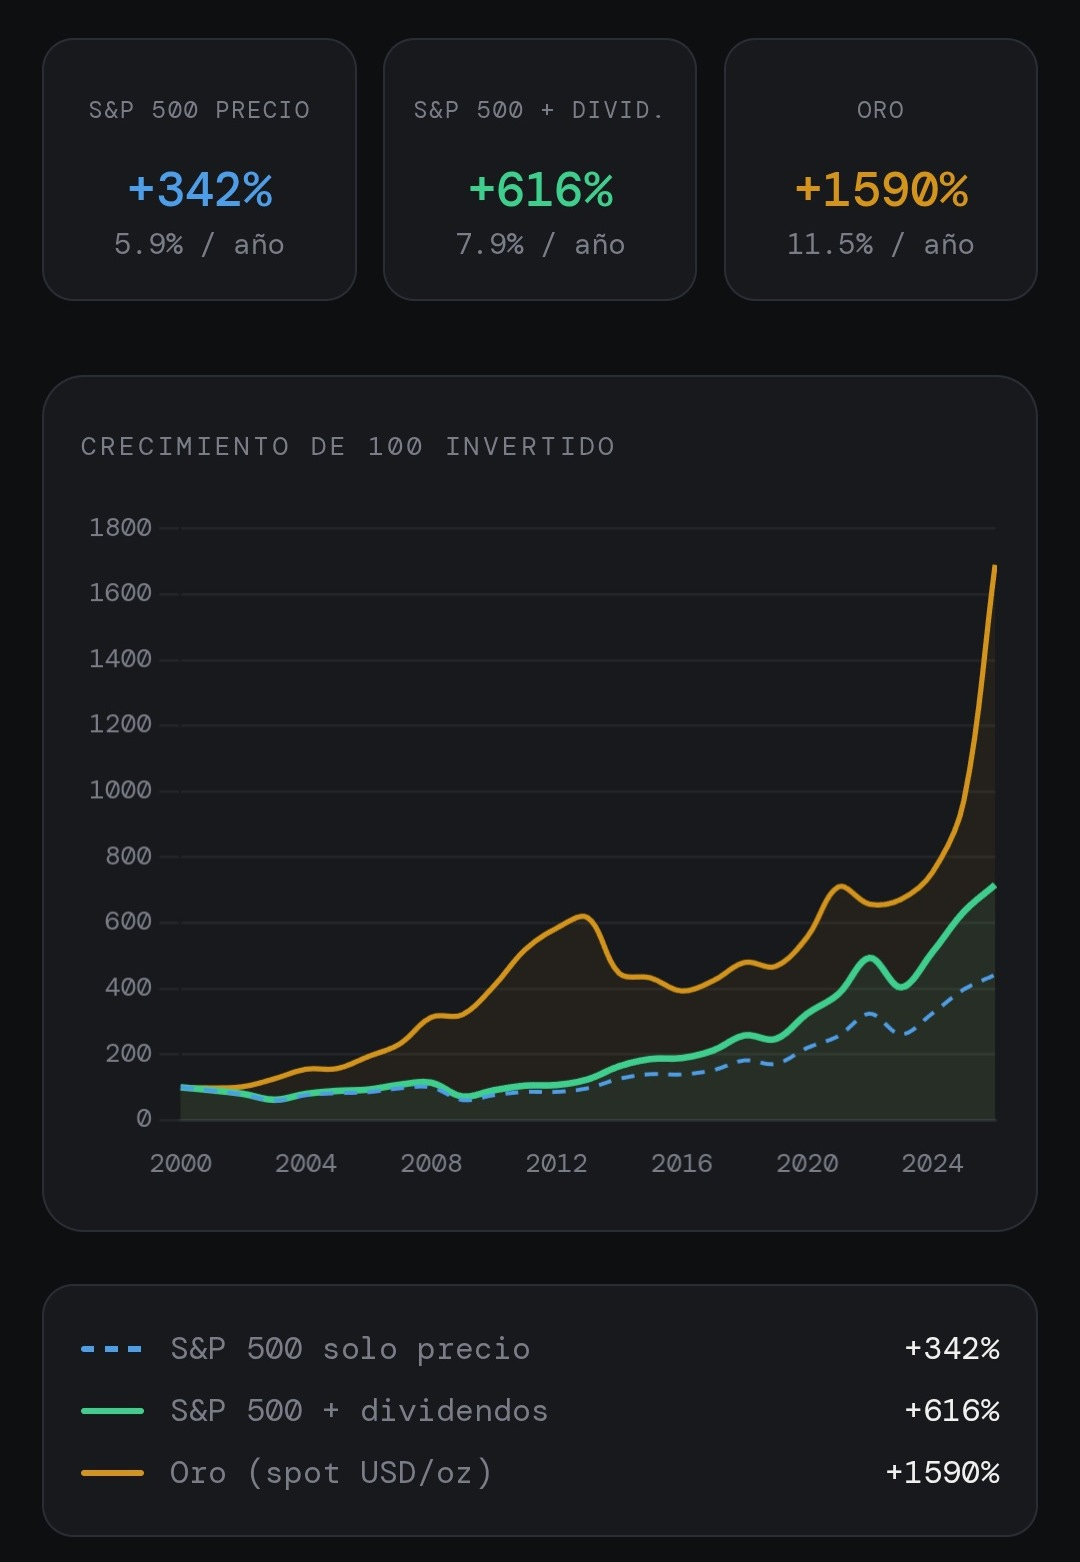Click the +342% blue value in the price card
This screenshot has width=1080, height=1562.
click(200, 189)
